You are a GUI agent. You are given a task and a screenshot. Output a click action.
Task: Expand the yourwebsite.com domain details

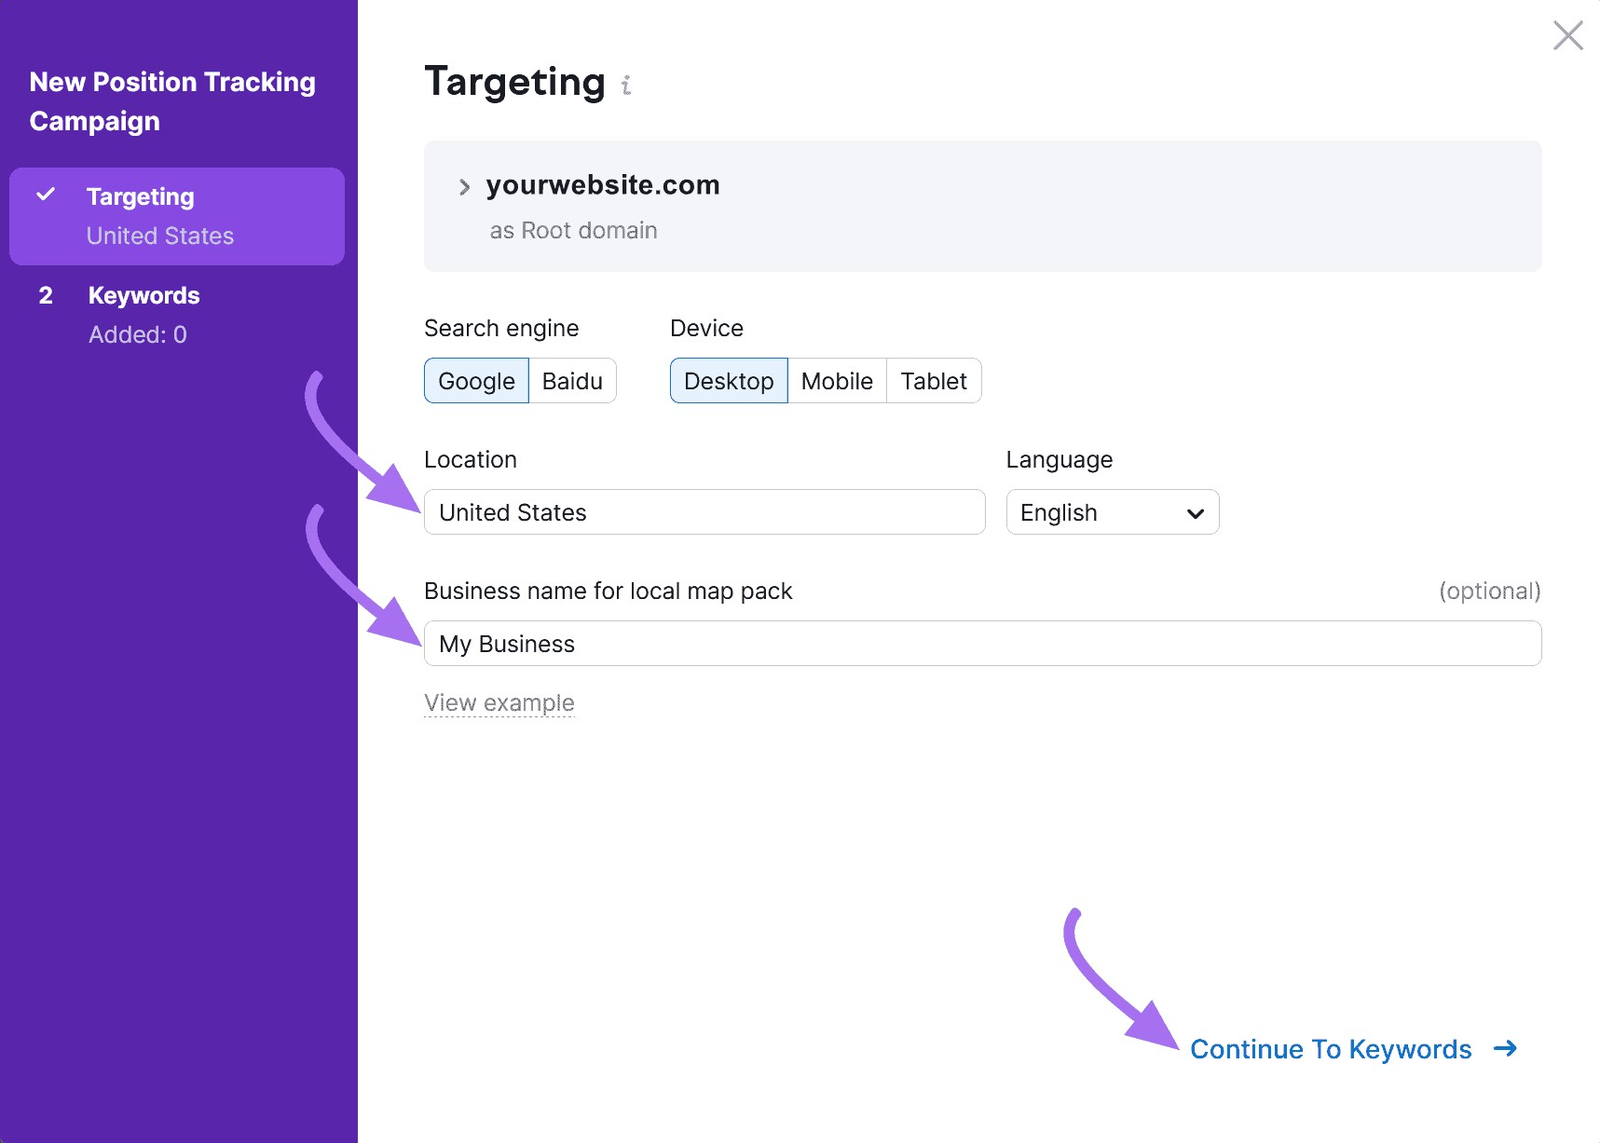point(464,186)
